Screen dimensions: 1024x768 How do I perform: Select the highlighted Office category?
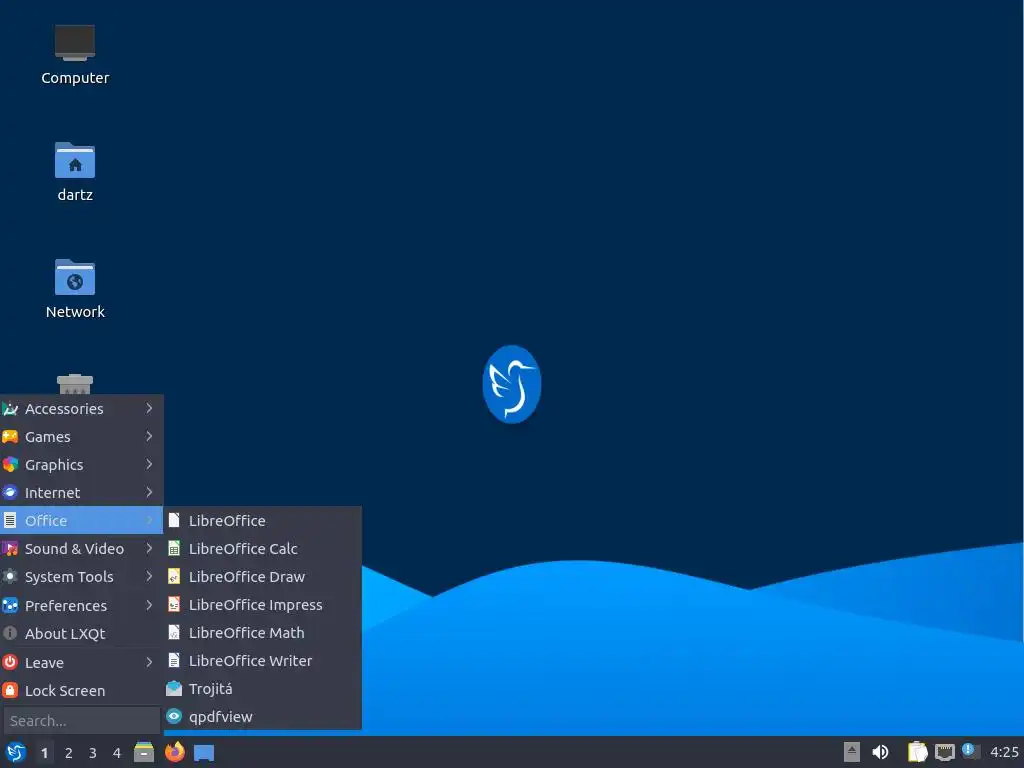81,520
